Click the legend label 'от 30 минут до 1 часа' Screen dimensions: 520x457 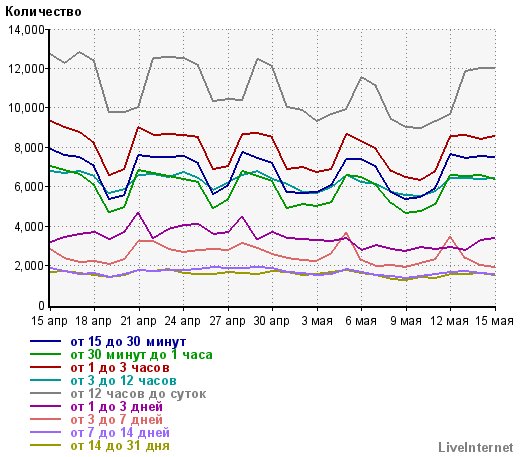[141, 355]
